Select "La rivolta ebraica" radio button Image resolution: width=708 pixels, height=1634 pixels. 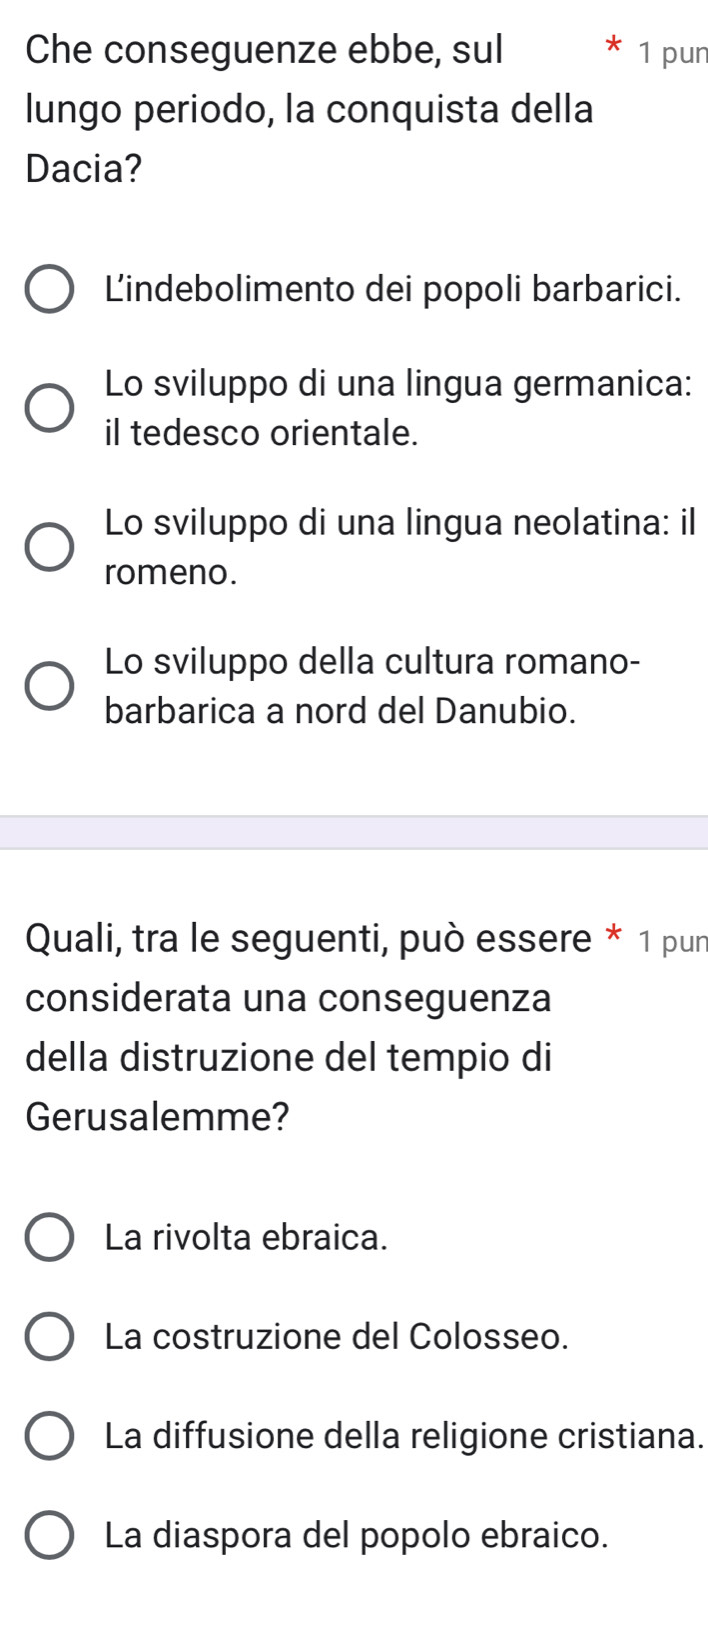click(x=49, y=1238)
